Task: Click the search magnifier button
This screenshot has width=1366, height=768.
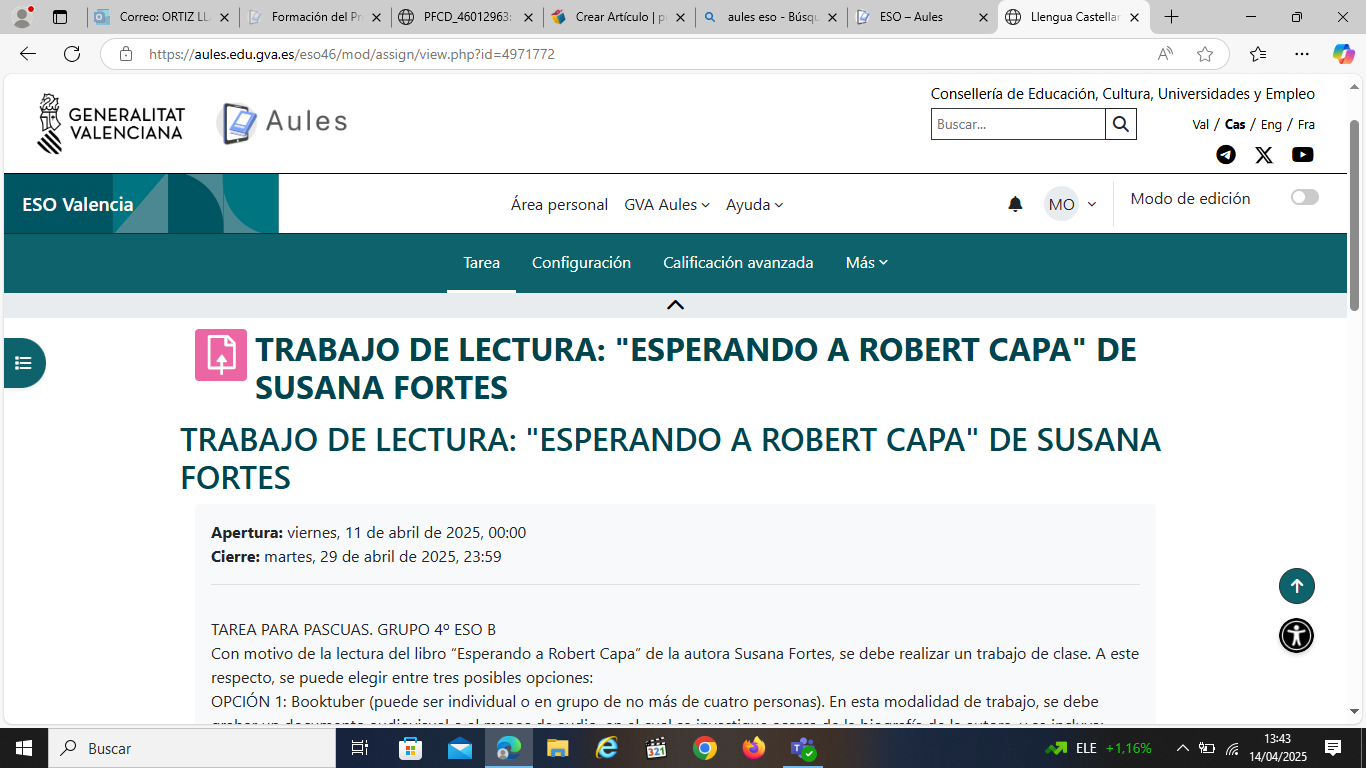Action: pos(1120,124)
